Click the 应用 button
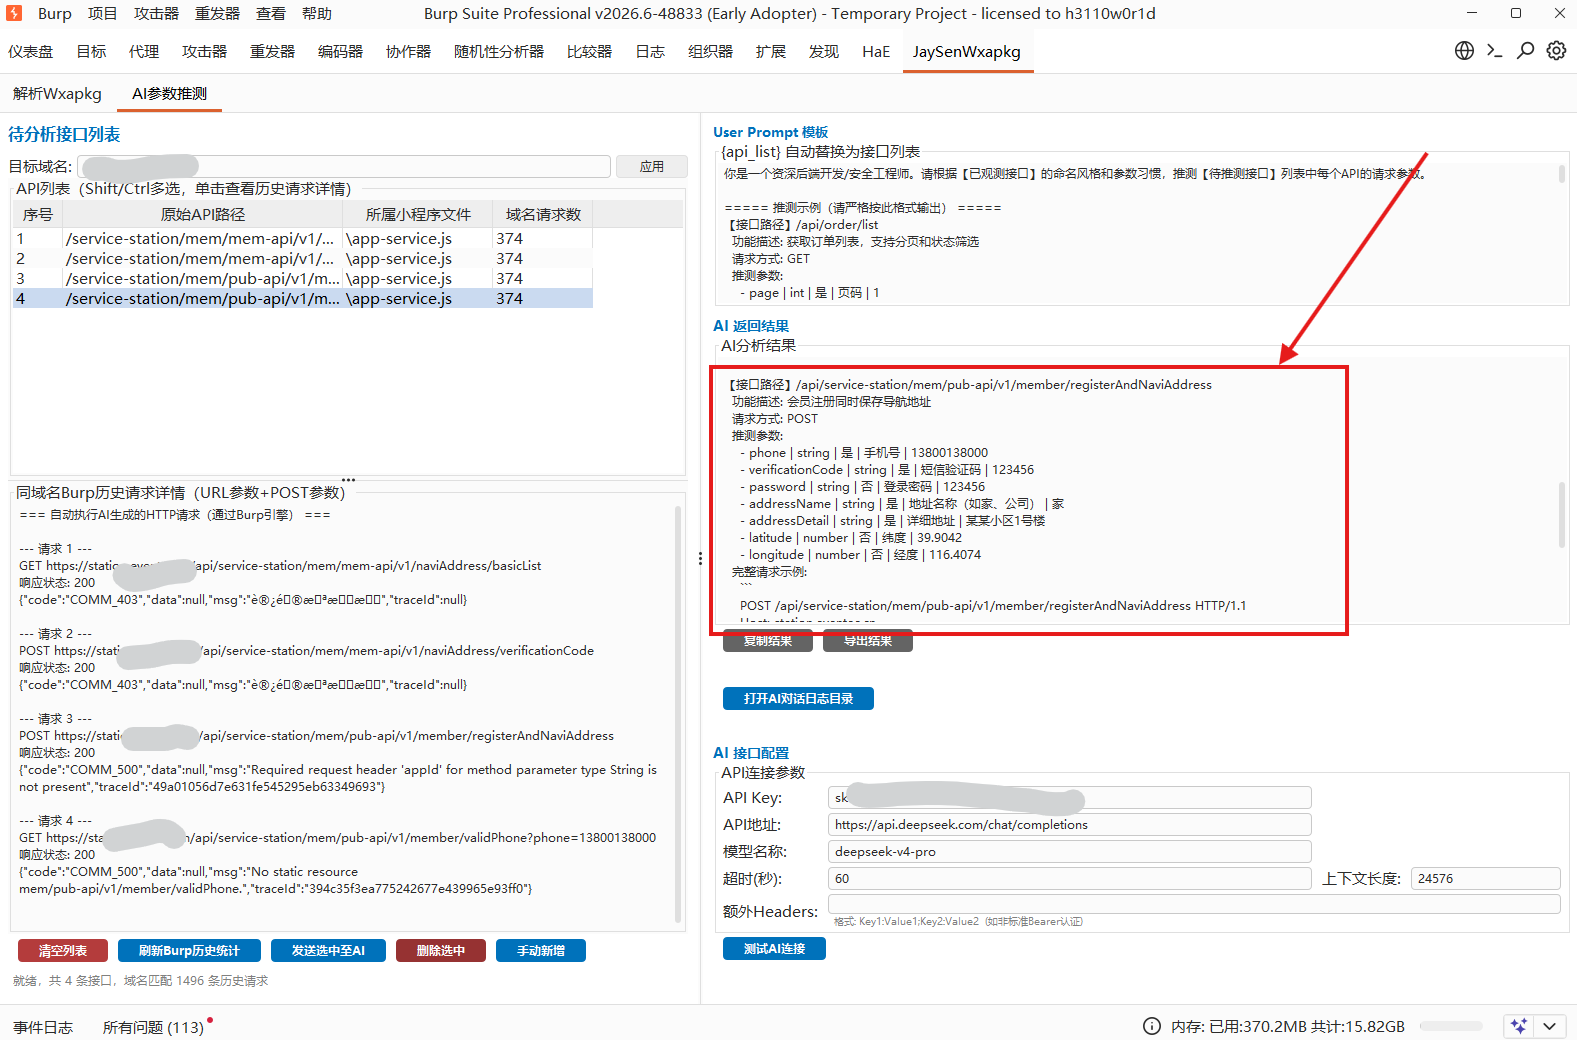The height and width of the screenshot is (1040, 1577). tap(652, 167)
